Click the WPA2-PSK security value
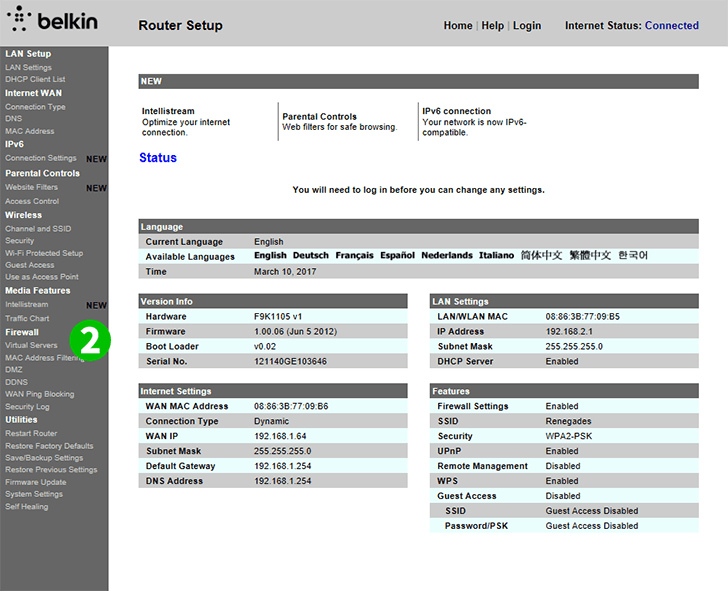Viewport: 728px width, 591px height. pyautogui.click(x=569, y=436)
